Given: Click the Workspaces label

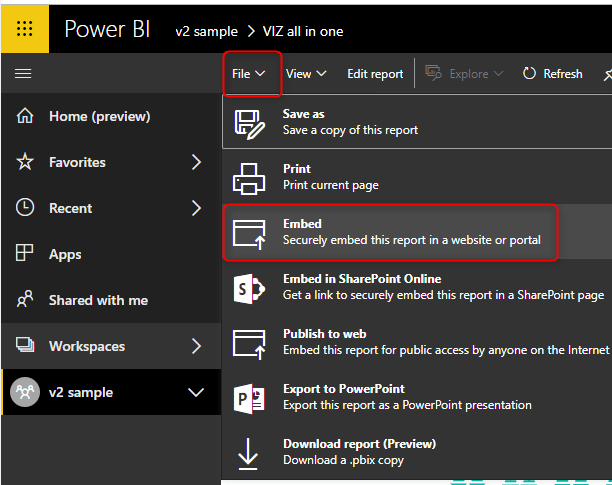Looking at the screenshot, I should click(x=87, y=346).
